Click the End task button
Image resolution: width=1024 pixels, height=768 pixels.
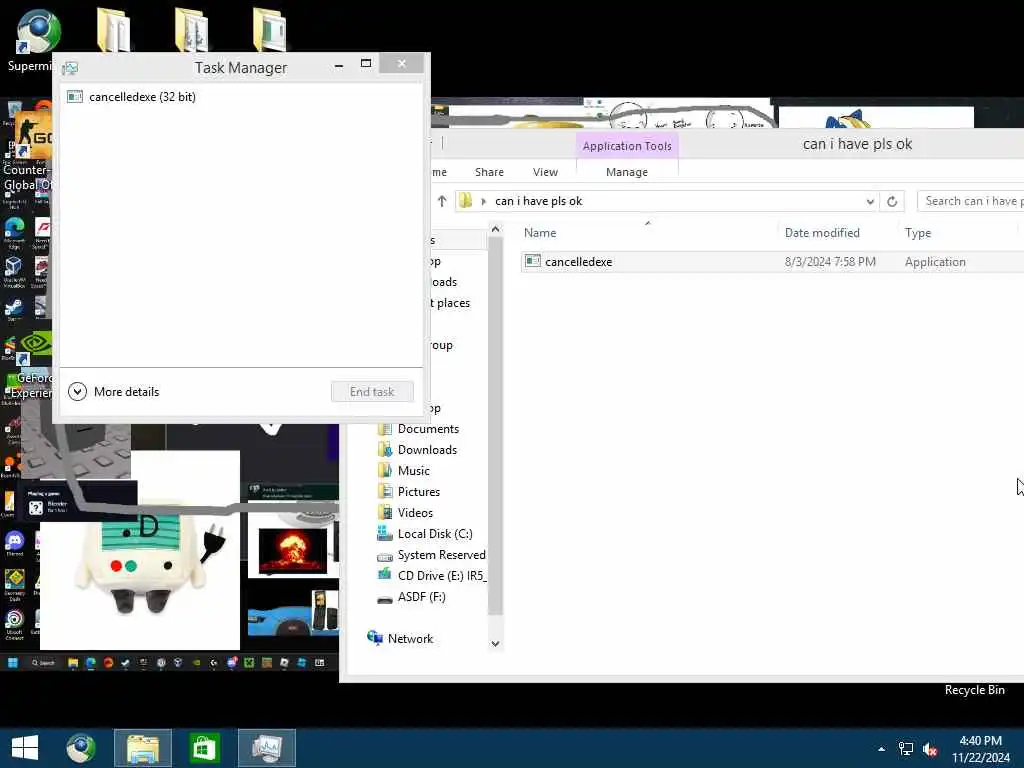(372, 391)
